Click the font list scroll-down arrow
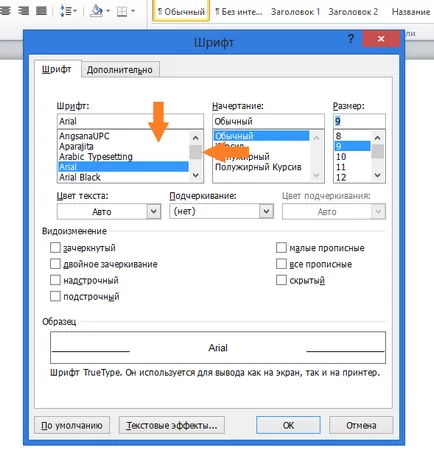The height and width of the screenshot is (456, 434). [x=196, y=175]
